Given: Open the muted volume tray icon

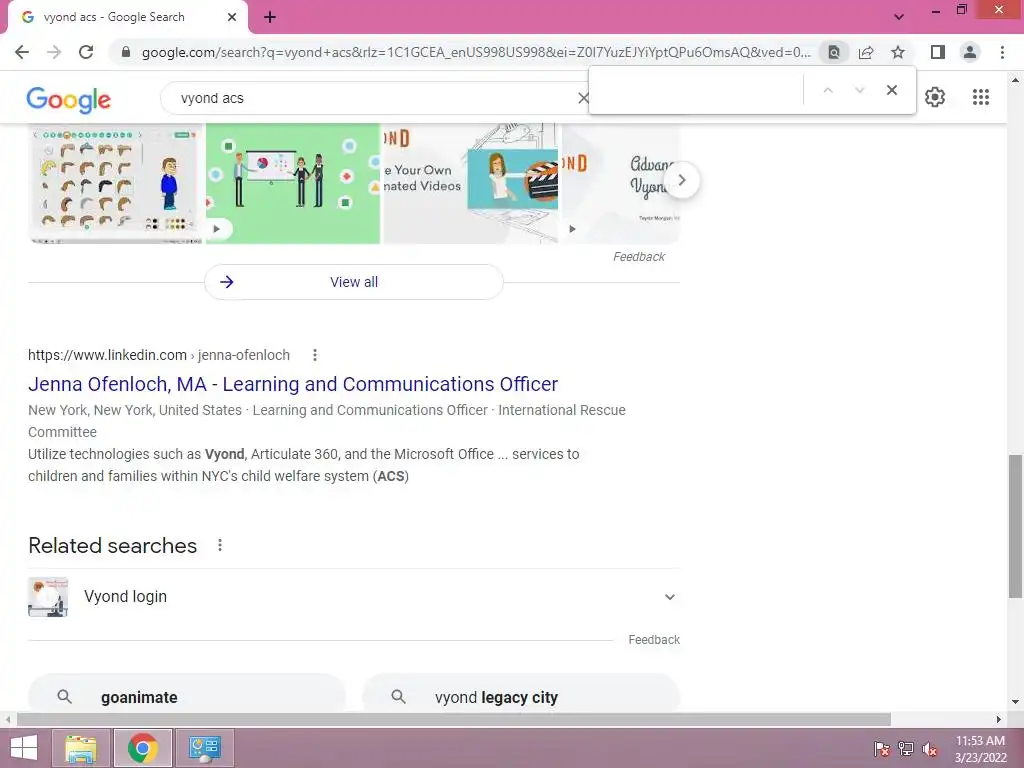Looking at the screenshot, I should [x=930, y=748].
